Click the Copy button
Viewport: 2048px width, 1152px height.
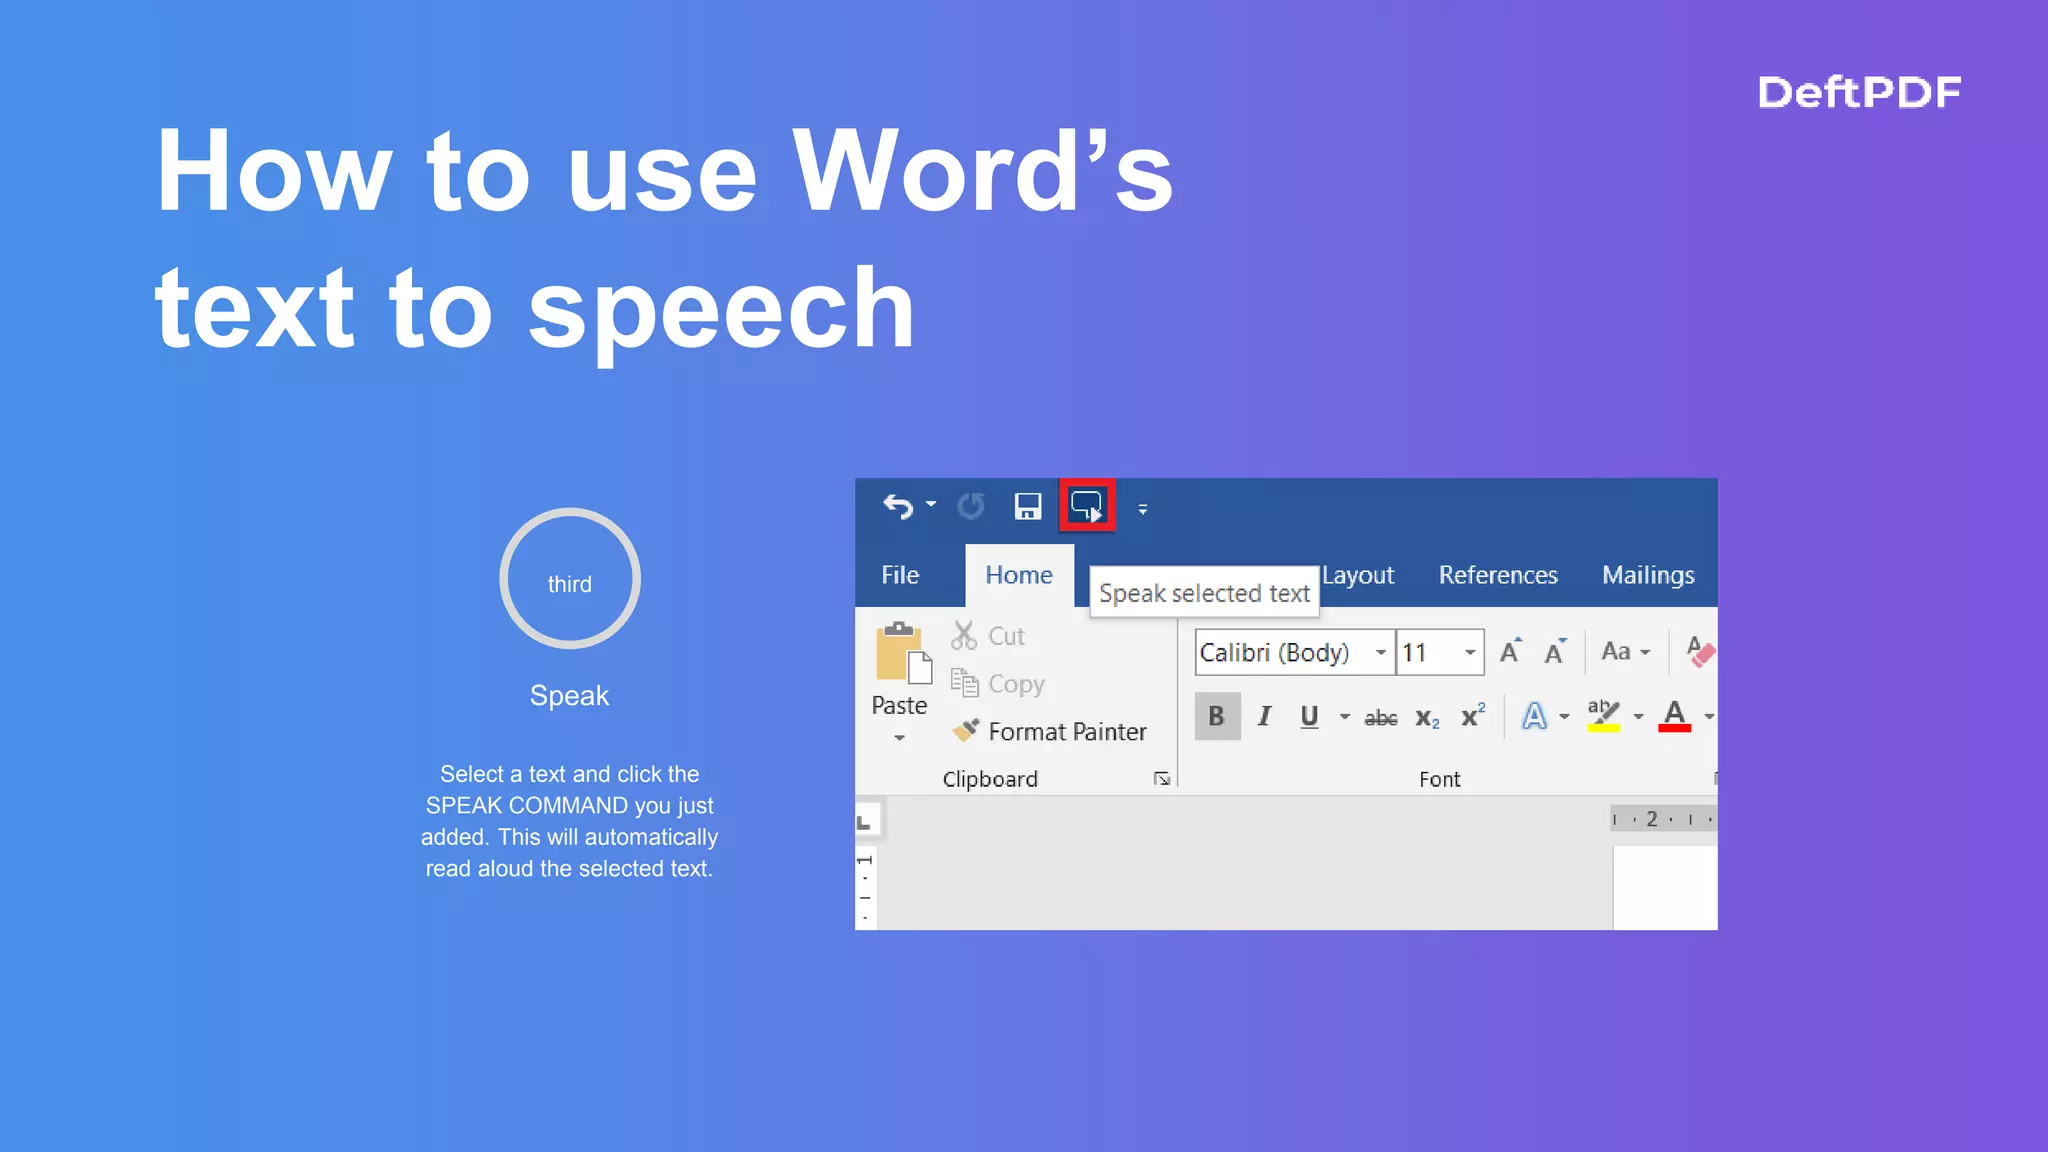point(997,684)
